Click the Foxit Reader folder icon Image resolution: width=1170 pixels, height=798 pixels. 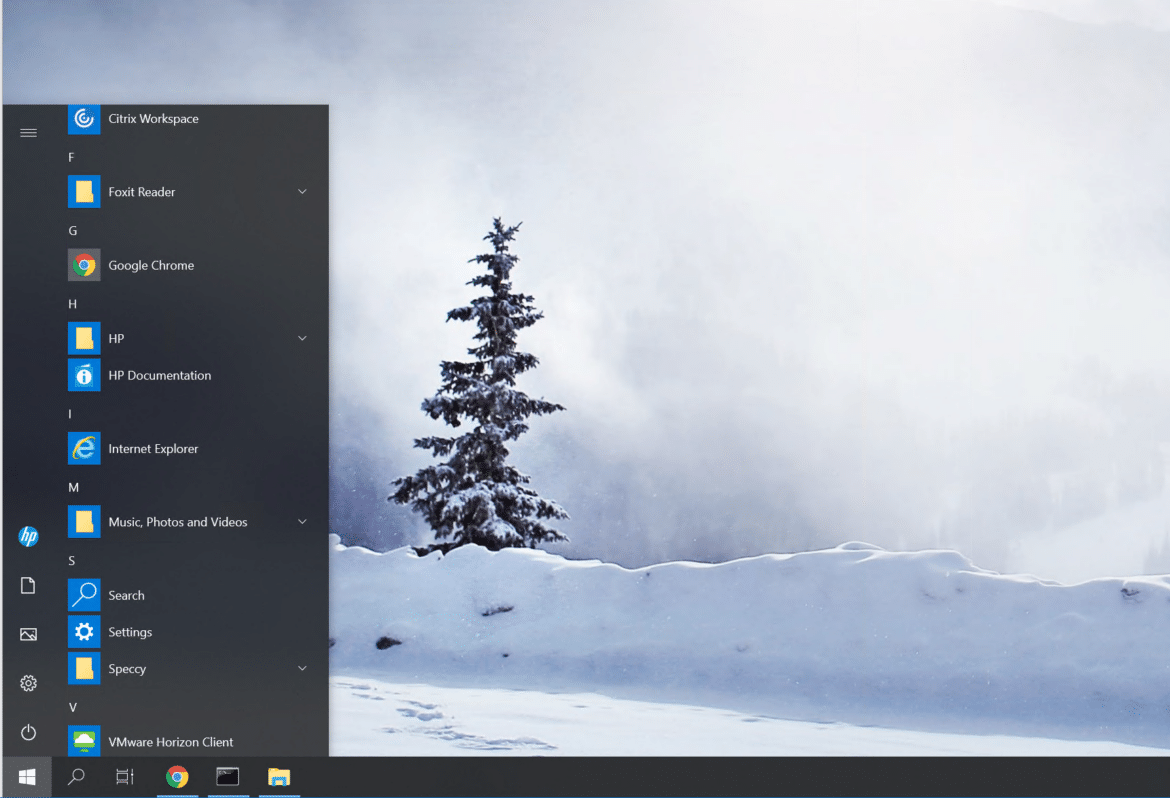84,192
